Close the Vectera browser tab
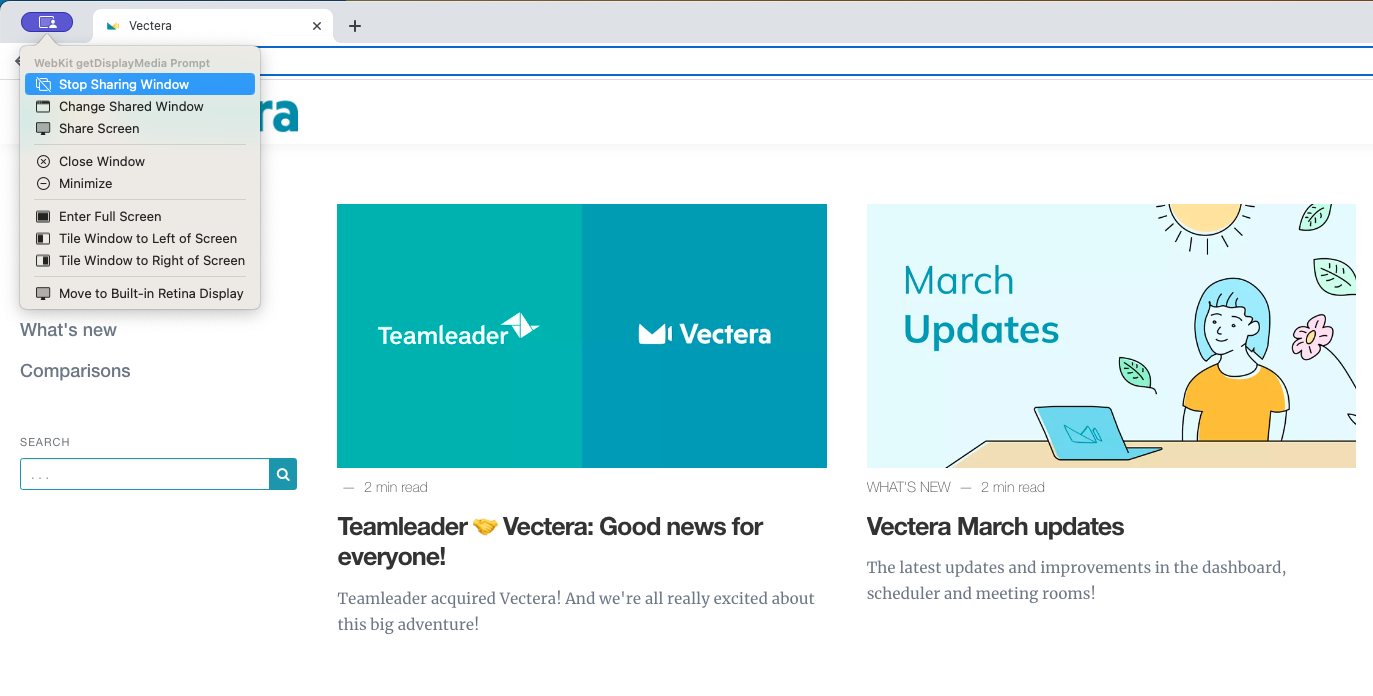This screenshot has height=696, width=1373. [317, 26]
